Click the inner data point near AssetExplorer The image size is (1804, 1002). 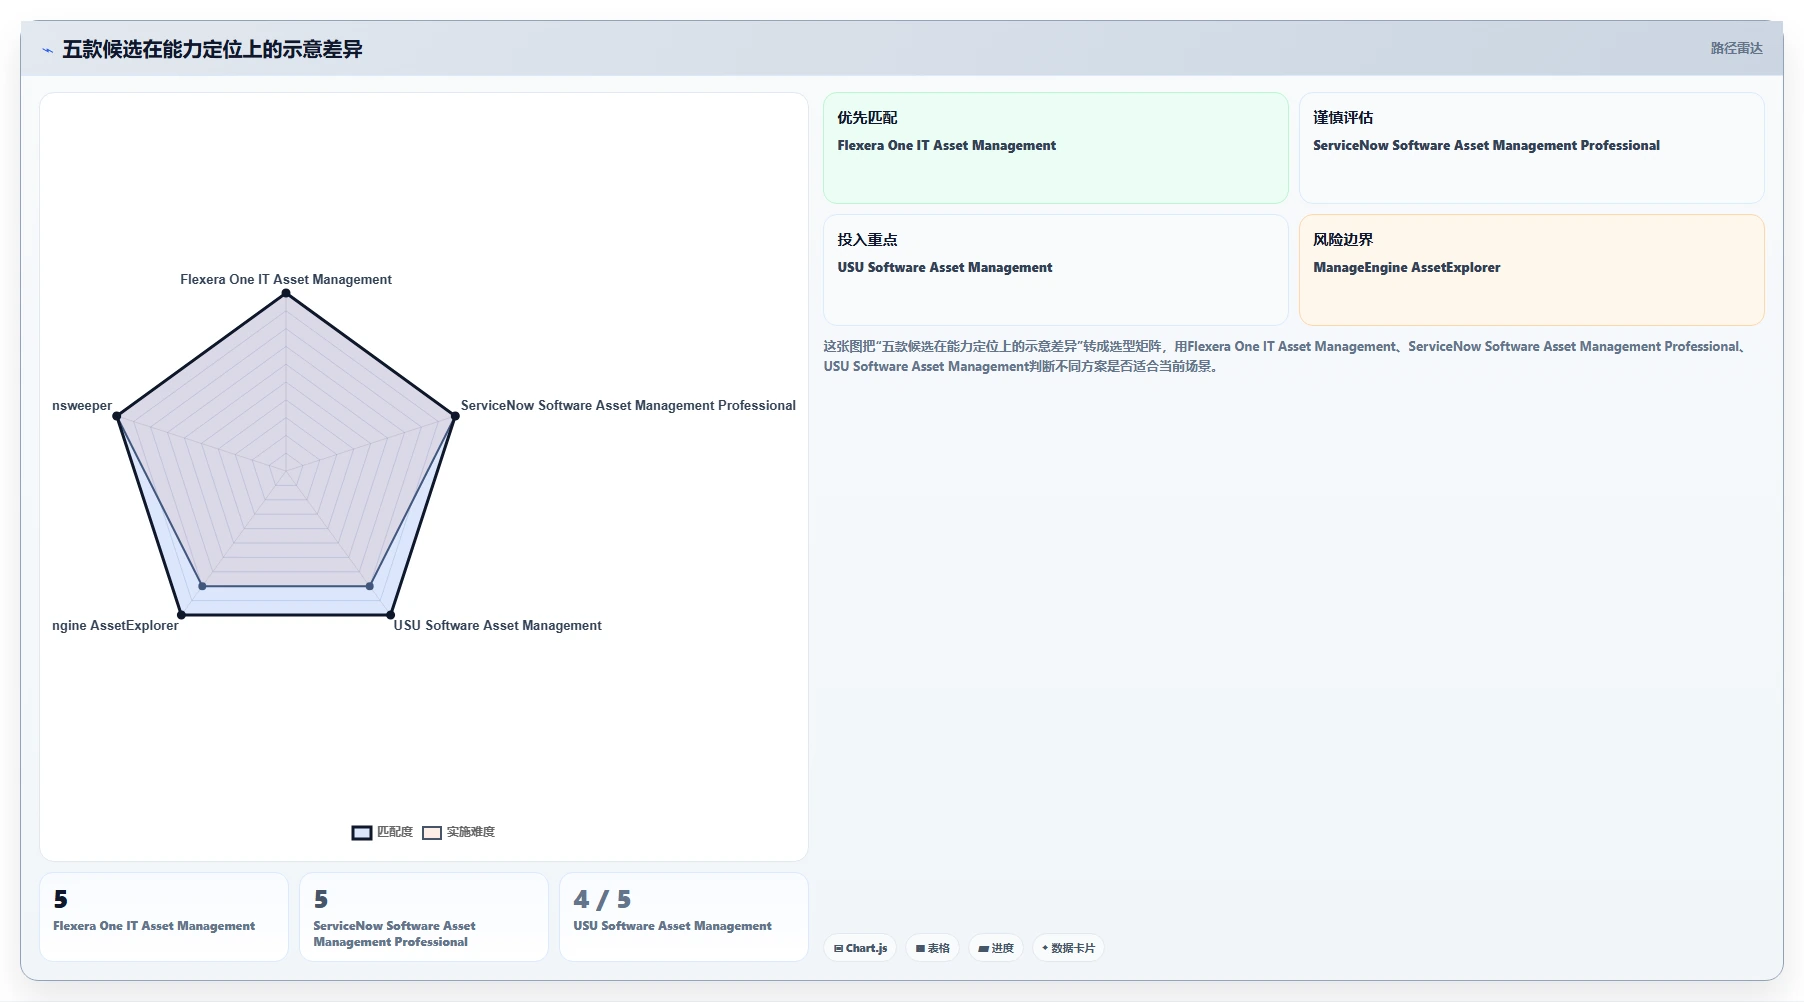pyautogui.click(x=202, y=586)
